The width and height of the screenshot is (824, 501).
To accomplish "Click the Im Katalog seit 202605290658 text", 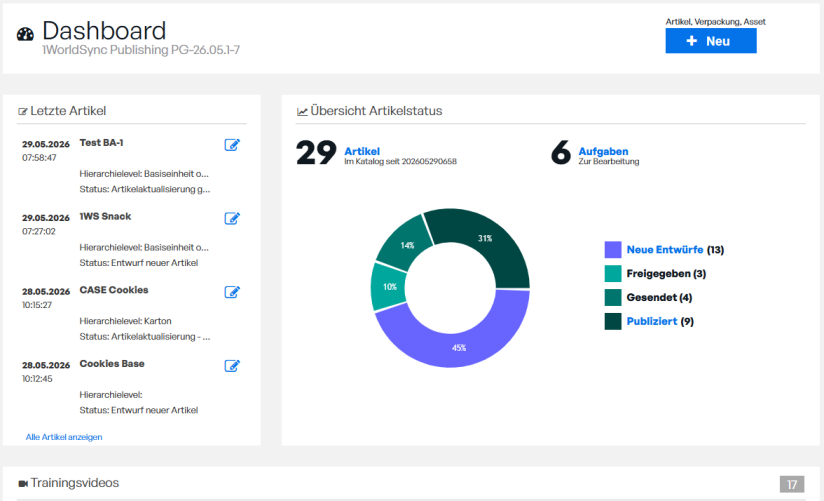I will pyautogui.click(x=400, y=161).
